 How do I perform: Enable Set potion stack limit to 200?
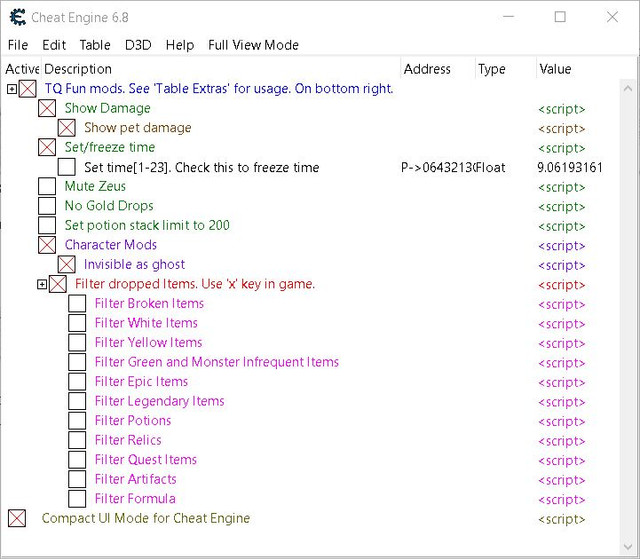(x=47, y=225)
